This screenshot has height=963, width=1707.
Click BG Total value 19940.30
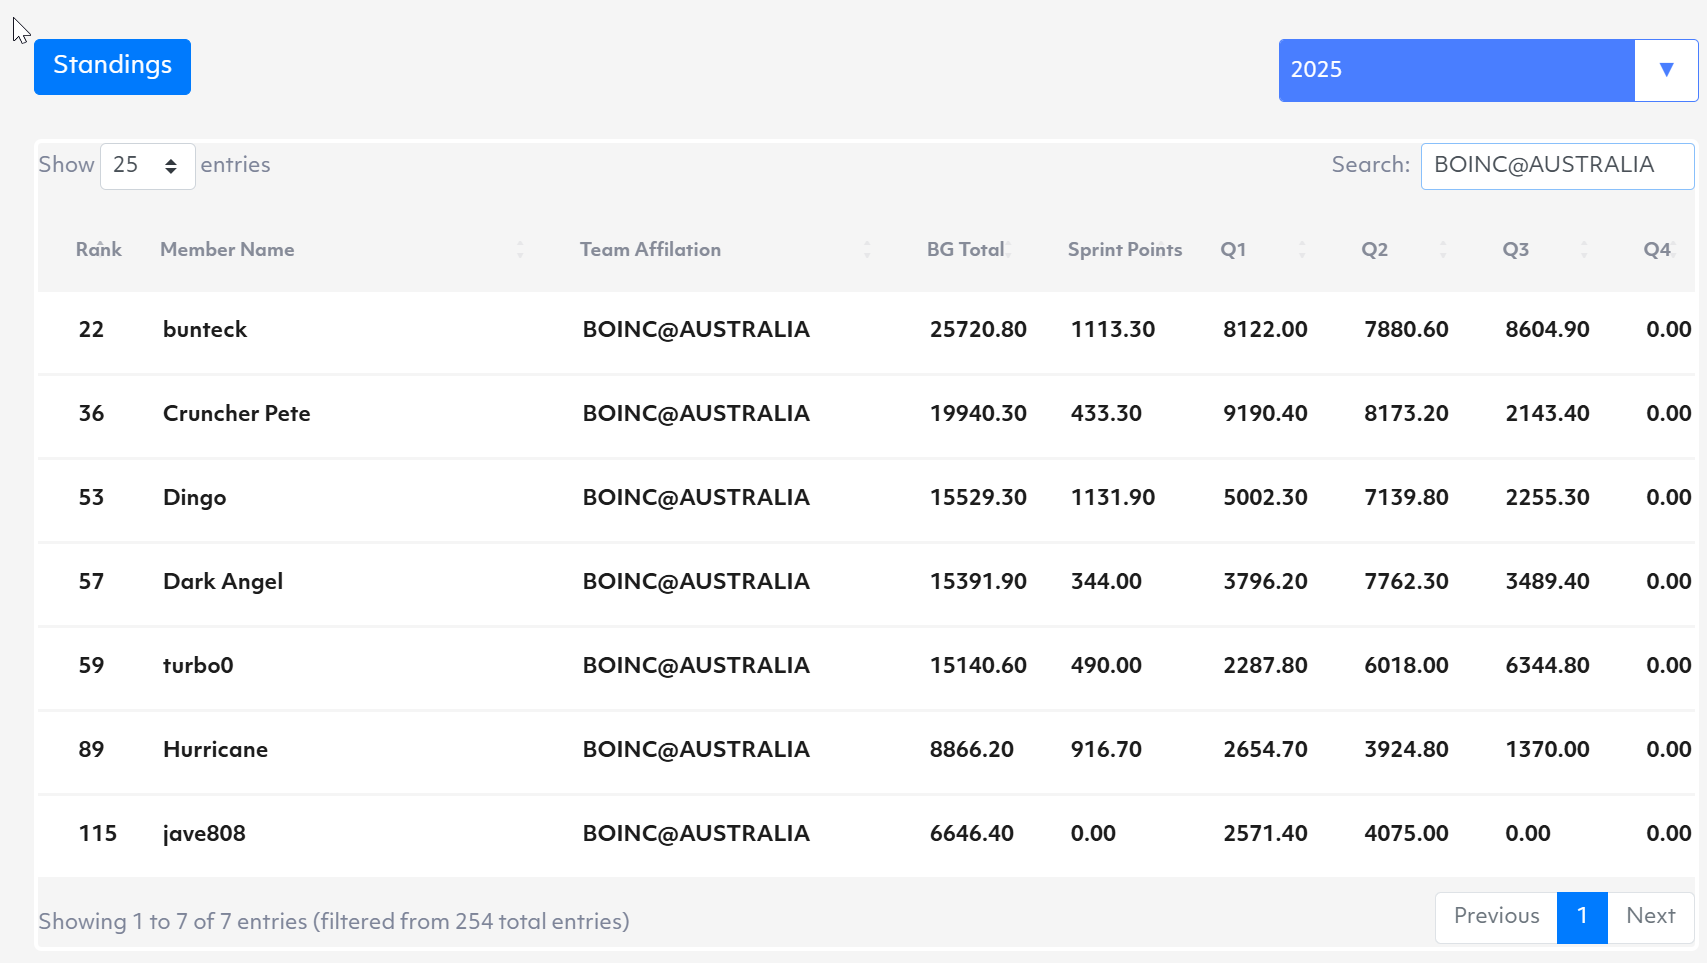coord(978,414)
